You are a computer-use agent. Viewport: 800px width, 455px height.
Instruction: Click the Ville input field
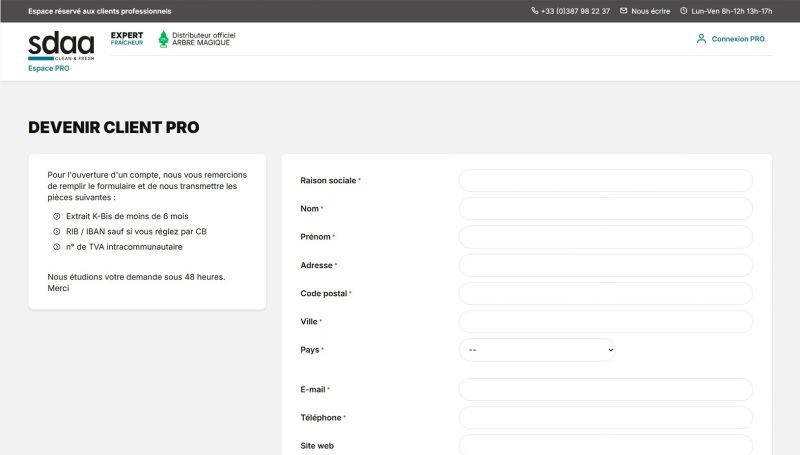(x=605, y=321)
